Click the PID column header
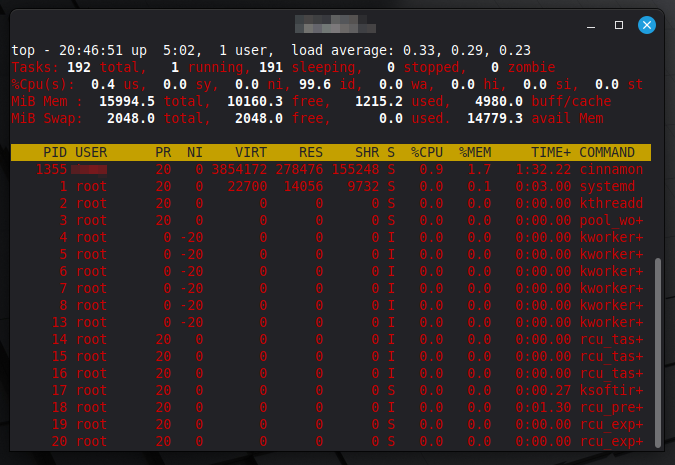 pyautogui.click(x=54, y=153)
